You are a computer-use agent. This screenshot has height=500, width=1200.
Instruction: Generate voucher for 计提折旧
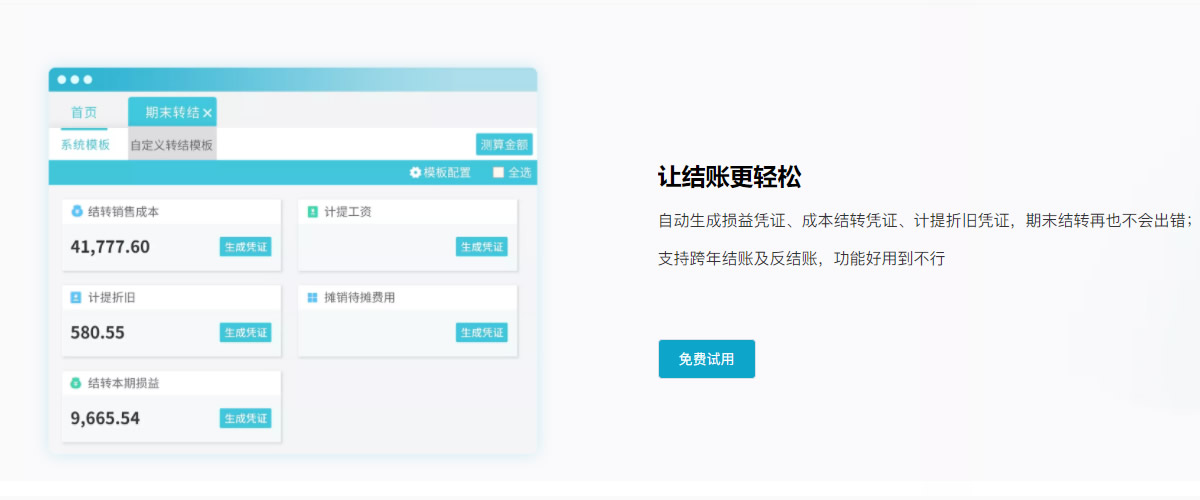(245, 333)
